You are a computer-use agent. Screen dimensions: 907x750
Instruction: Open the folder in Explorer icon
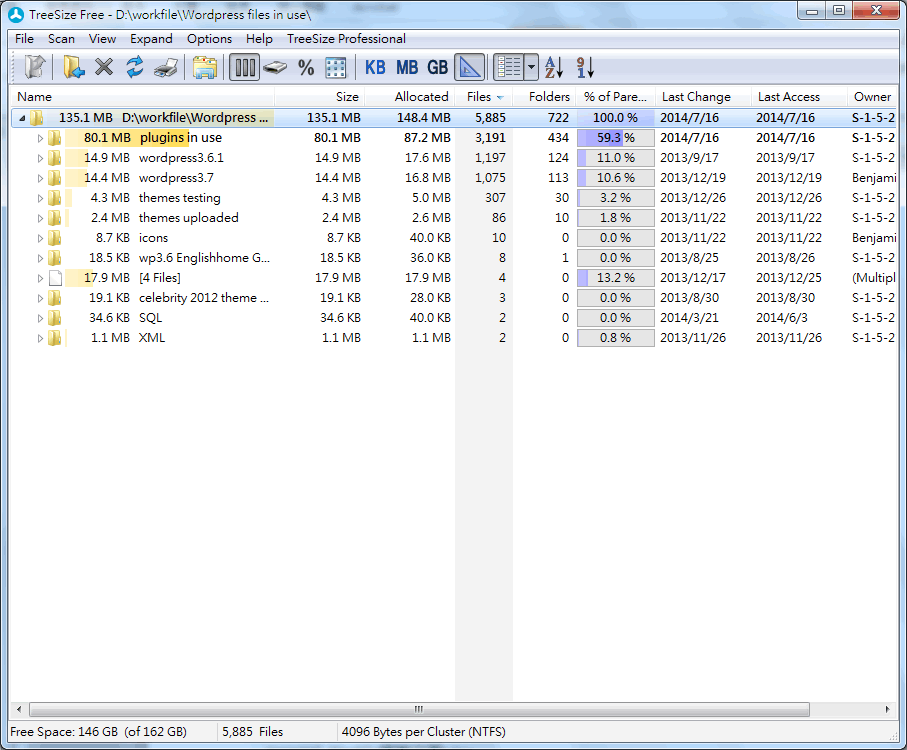pos(205,67)
